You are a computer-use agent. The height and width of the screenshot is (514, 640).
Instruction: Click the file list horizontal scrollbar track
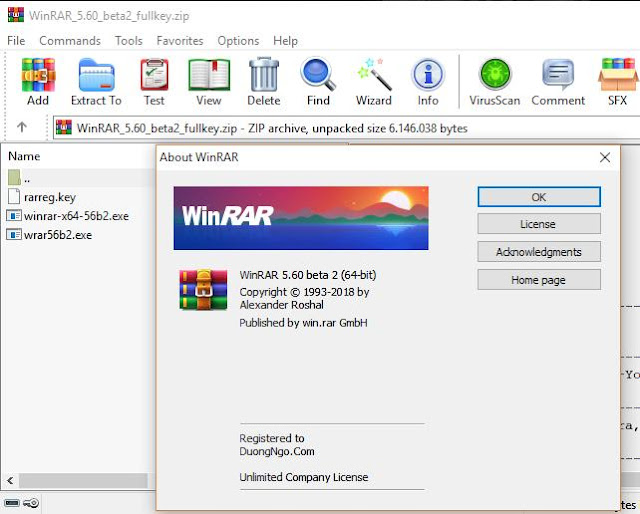83,481
